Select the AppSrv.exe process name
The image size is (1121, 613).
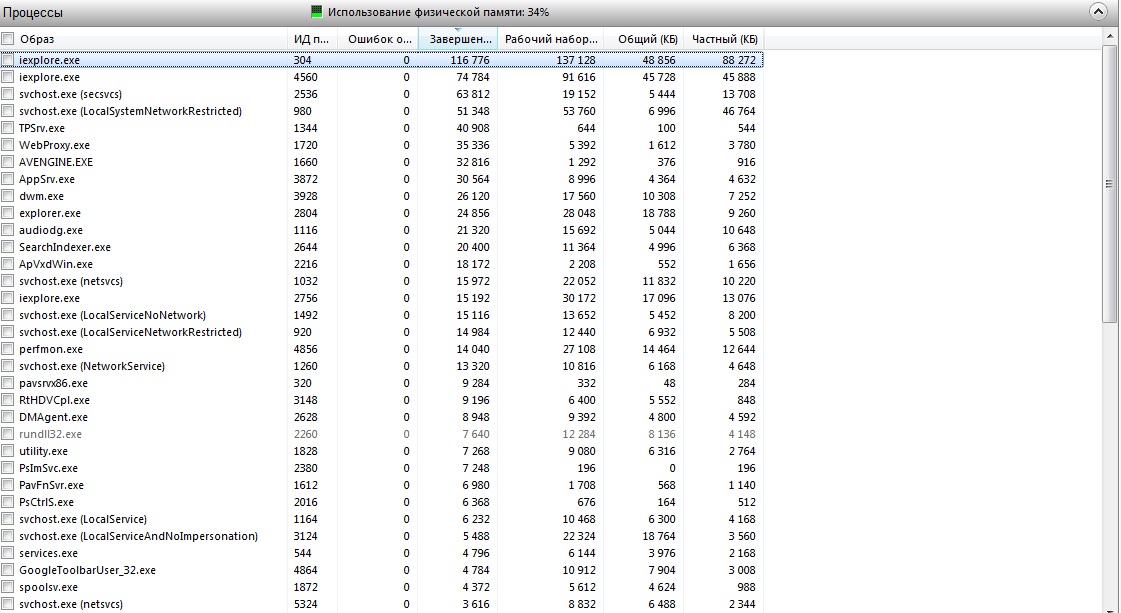[x=46, y=179]
